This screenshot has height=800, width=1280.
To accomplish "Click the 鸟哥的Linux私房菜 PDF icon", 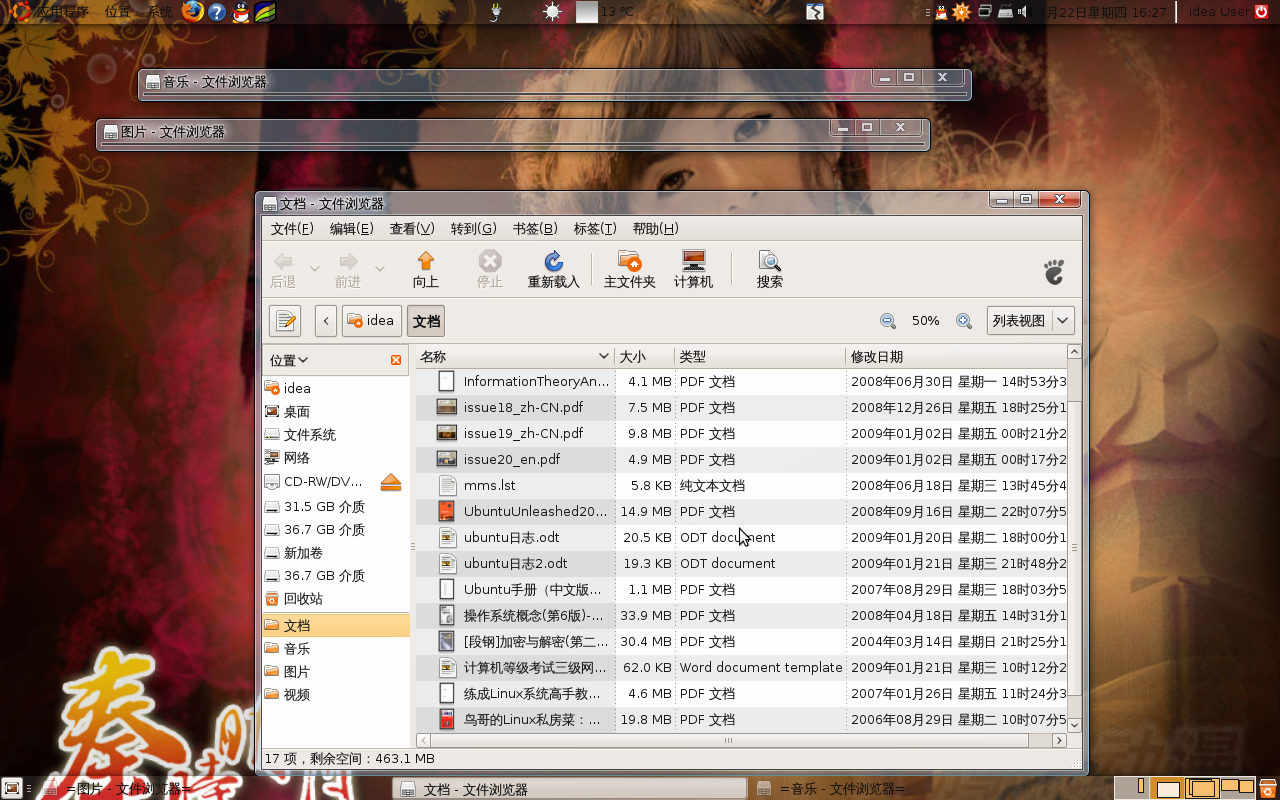I will click(x=447, y=719).
